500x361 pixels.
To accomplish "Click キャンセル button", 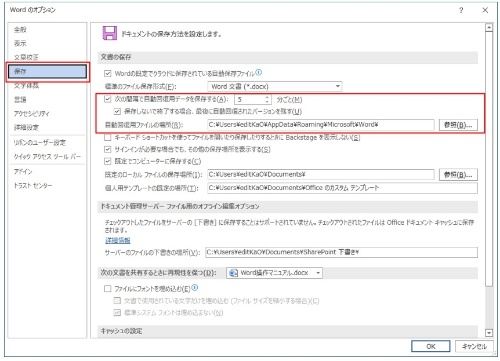I will click(474, 346).
